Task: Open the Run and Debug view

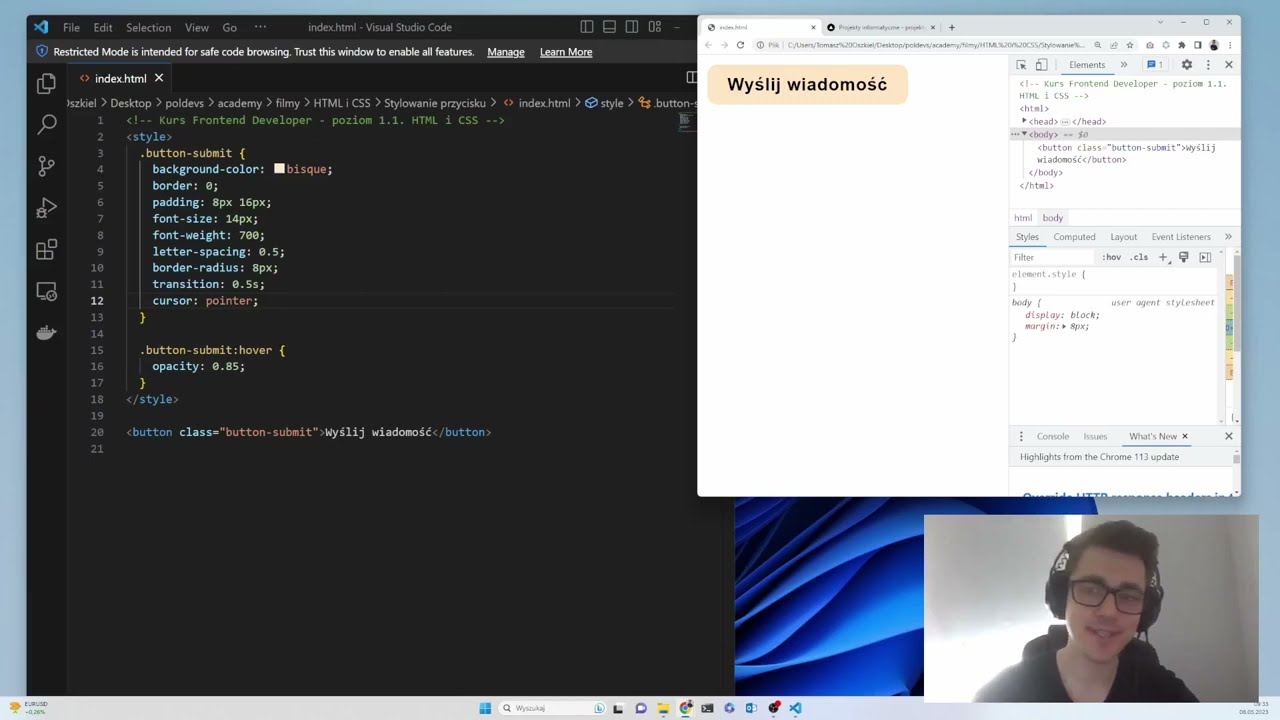Action: (46, 208)
